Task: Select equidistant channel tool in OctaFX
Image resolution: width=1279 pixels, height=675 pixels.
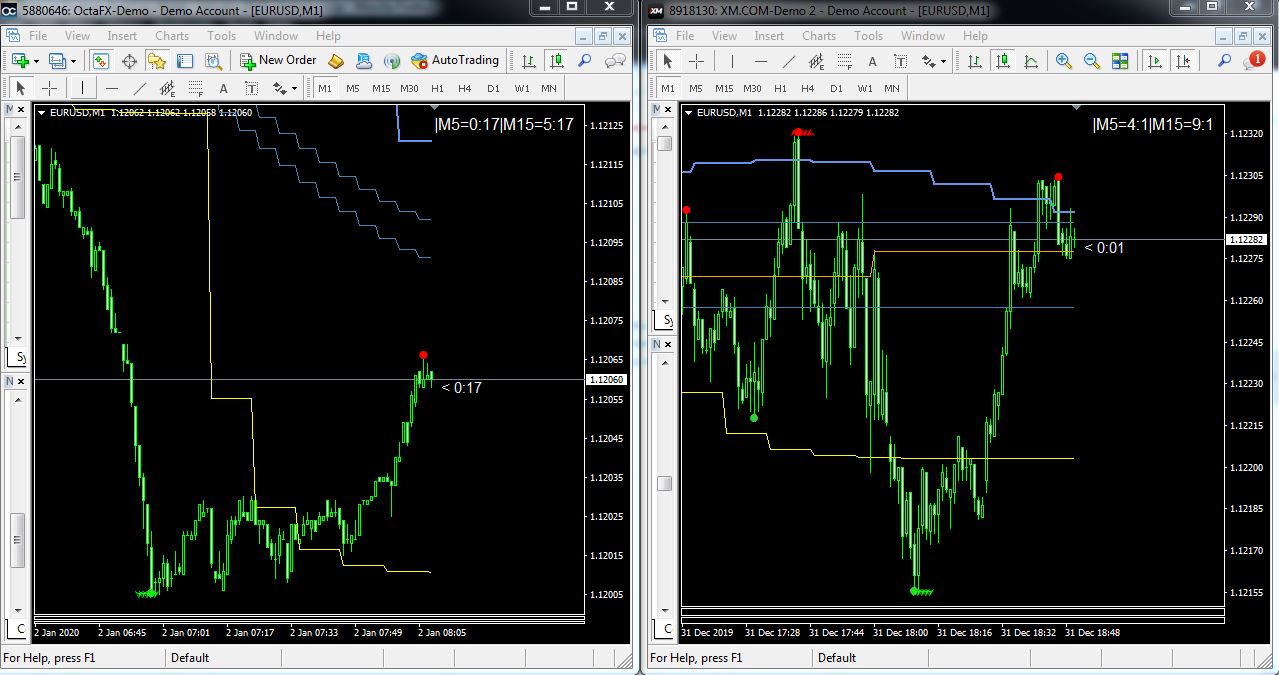Action: tap(167, 88)
